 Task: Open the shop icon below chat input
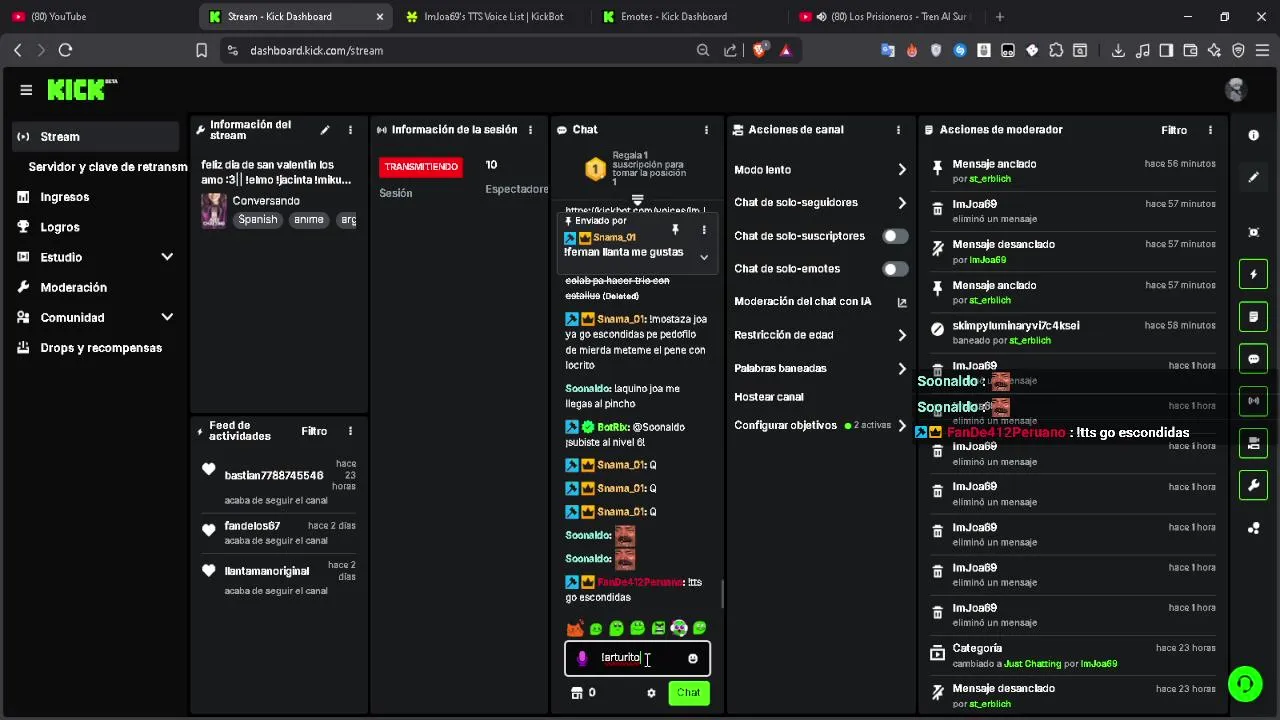pos(576,692)
